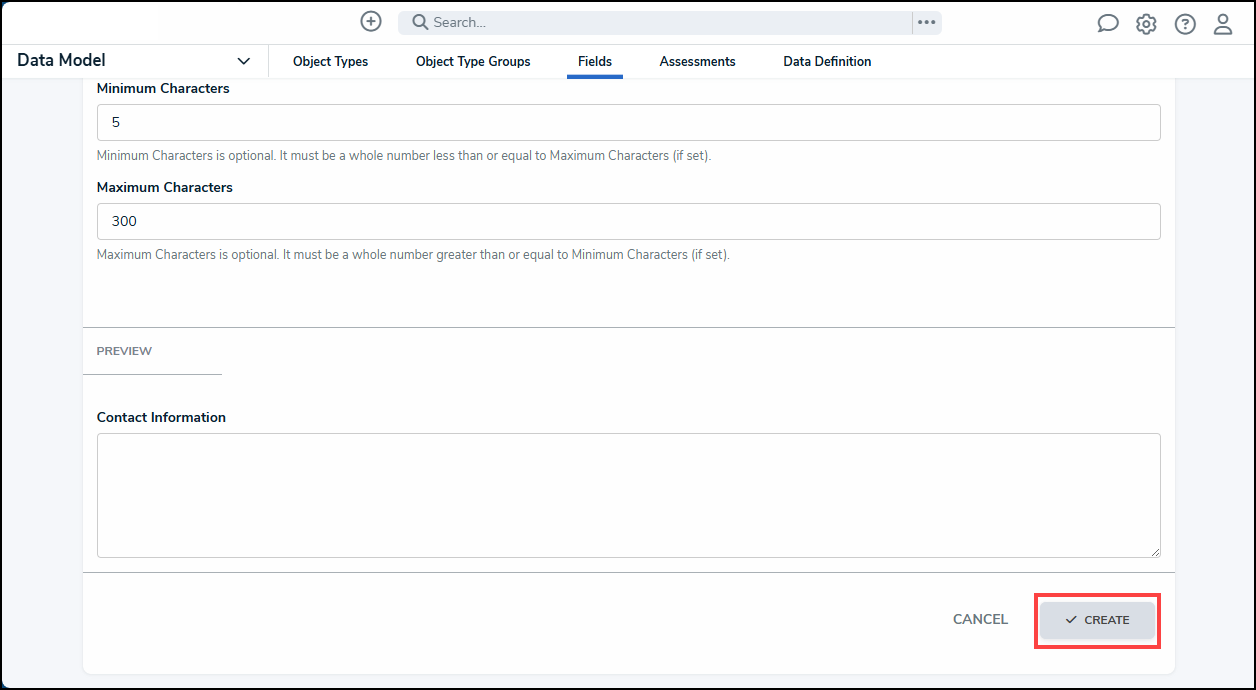Click the magnifier search icon

point(420,22)
